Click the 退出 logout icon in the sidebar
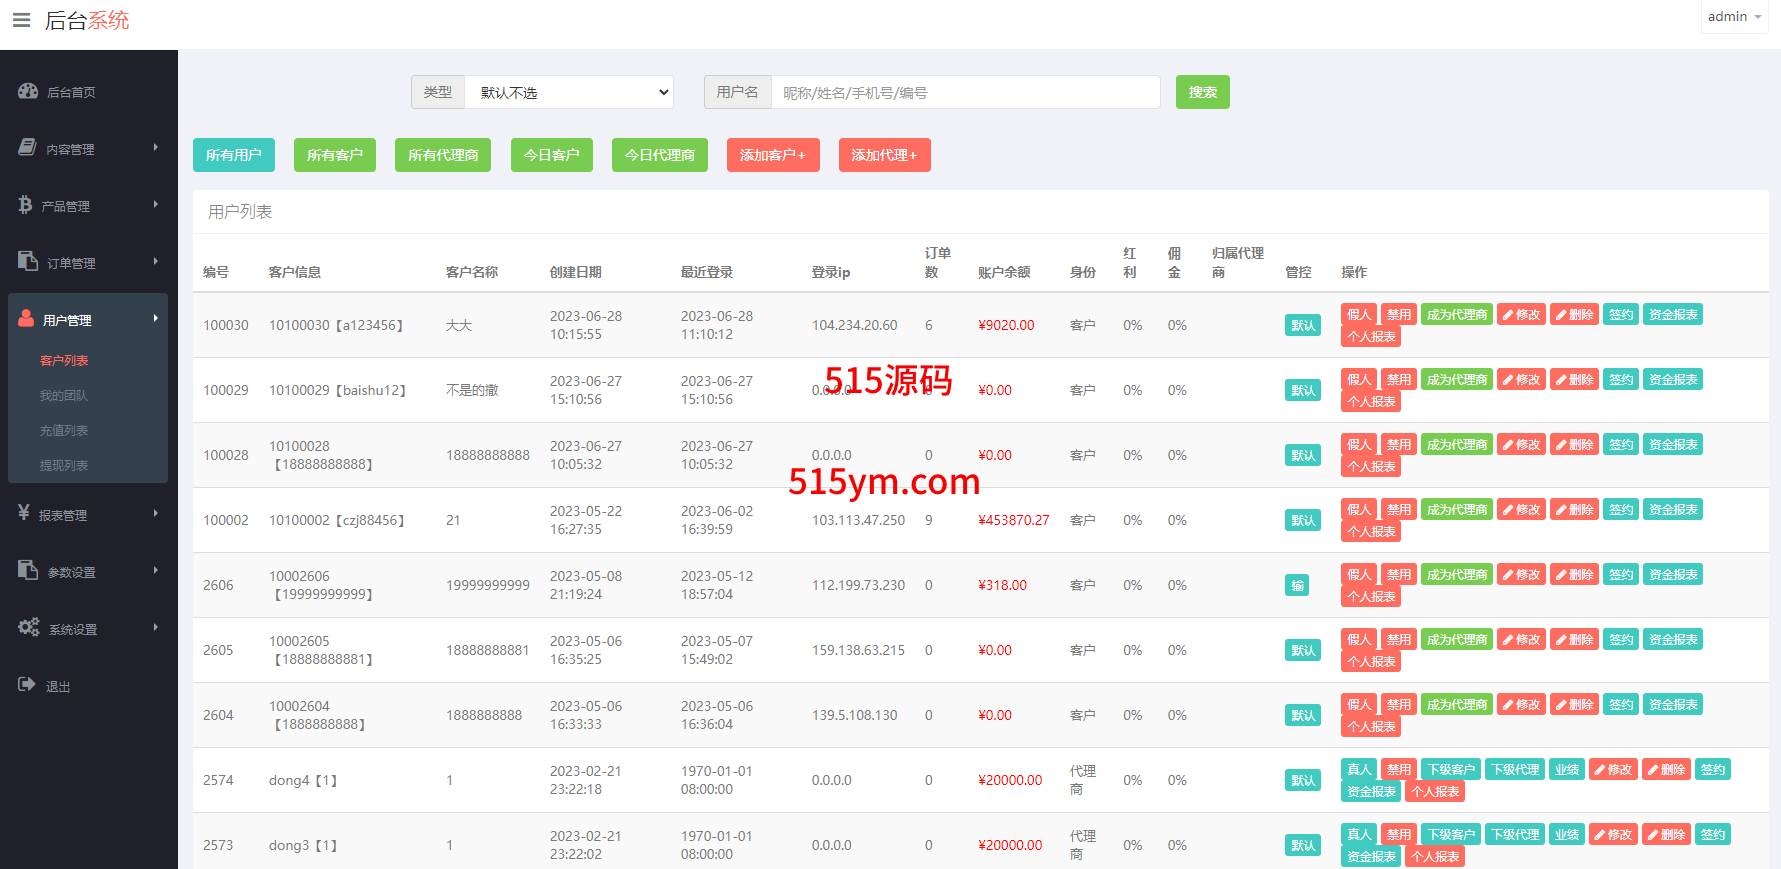The height and width of the screenshot is (869, 1781). (27, 685)
